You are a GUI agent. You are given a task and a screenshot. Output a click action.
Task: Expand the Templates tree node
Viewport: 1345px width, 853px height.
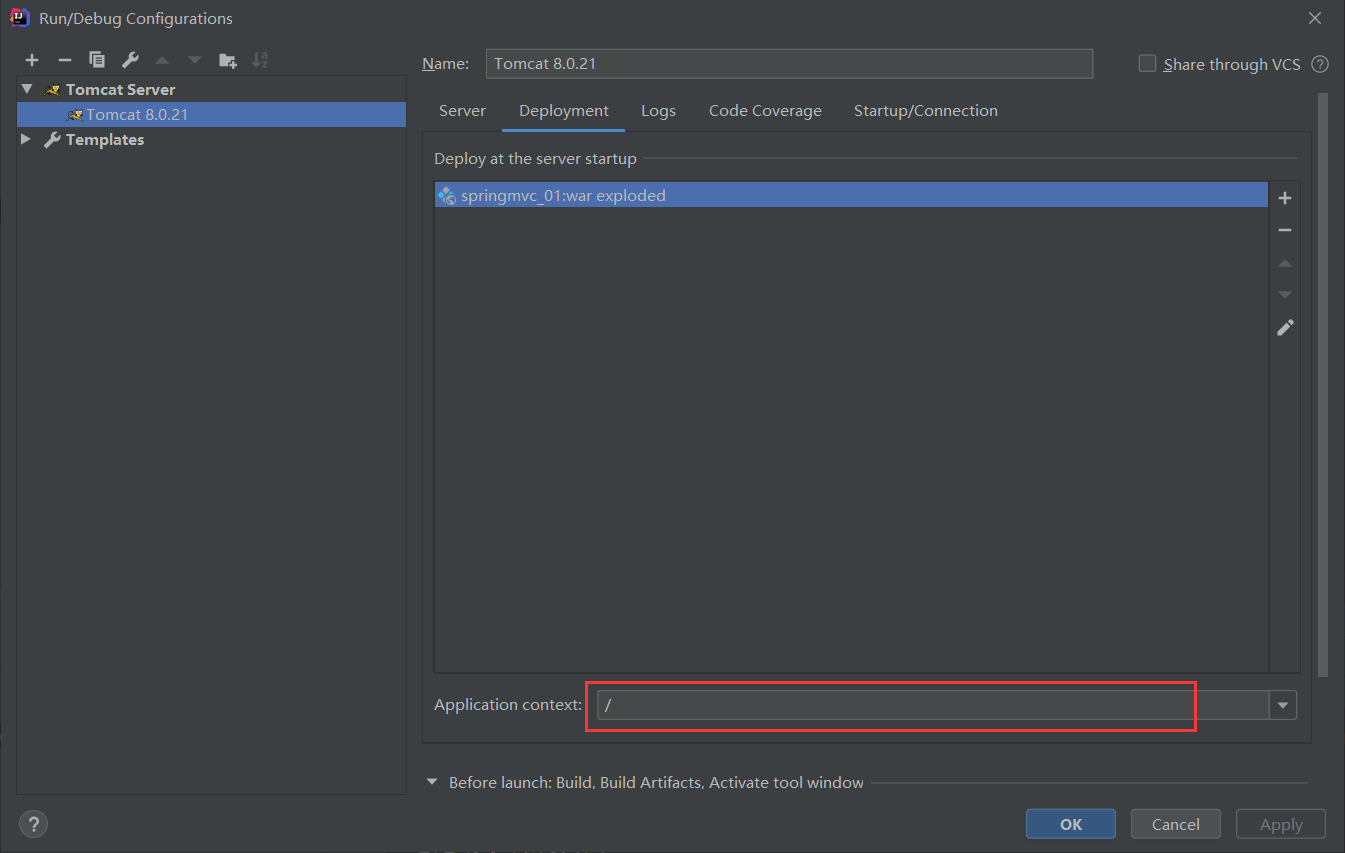tap(27, 140)
